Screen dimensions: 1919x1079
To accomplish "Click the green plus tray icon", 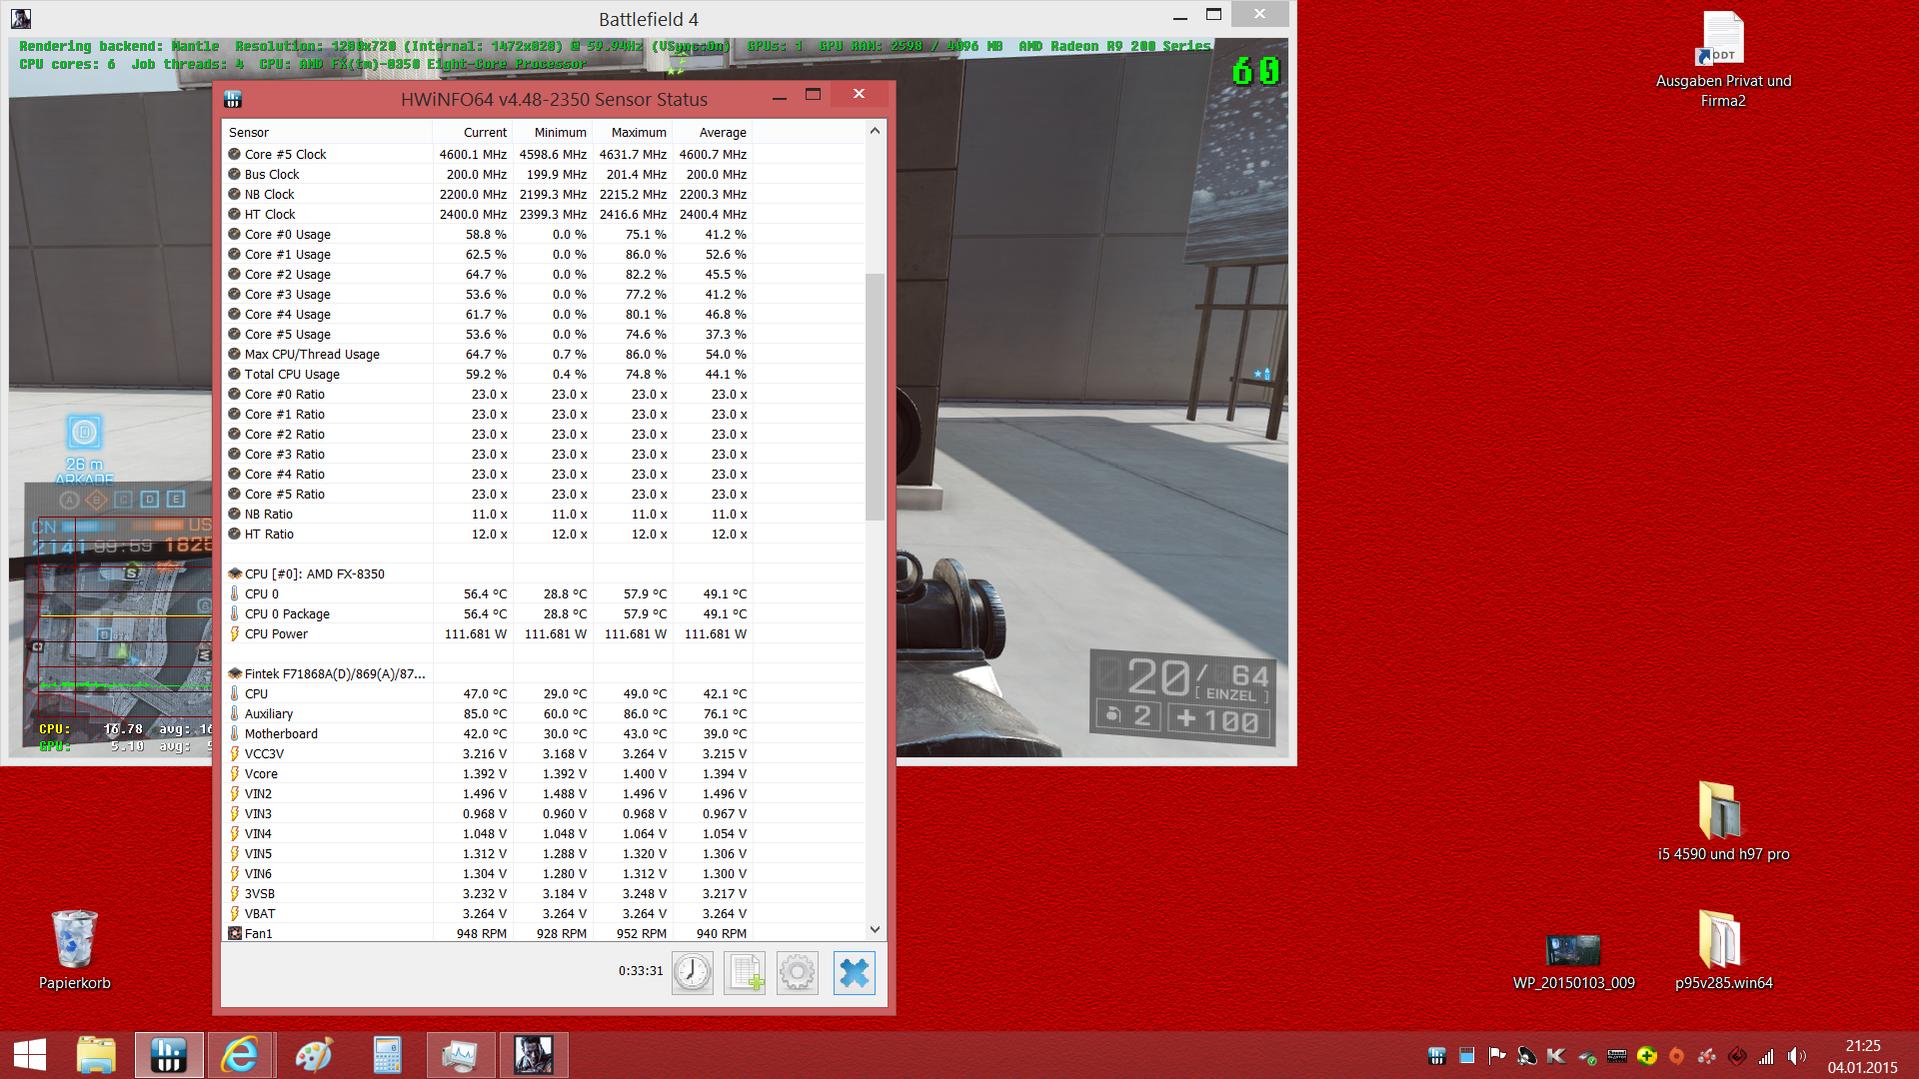I will (1647, 1056).
